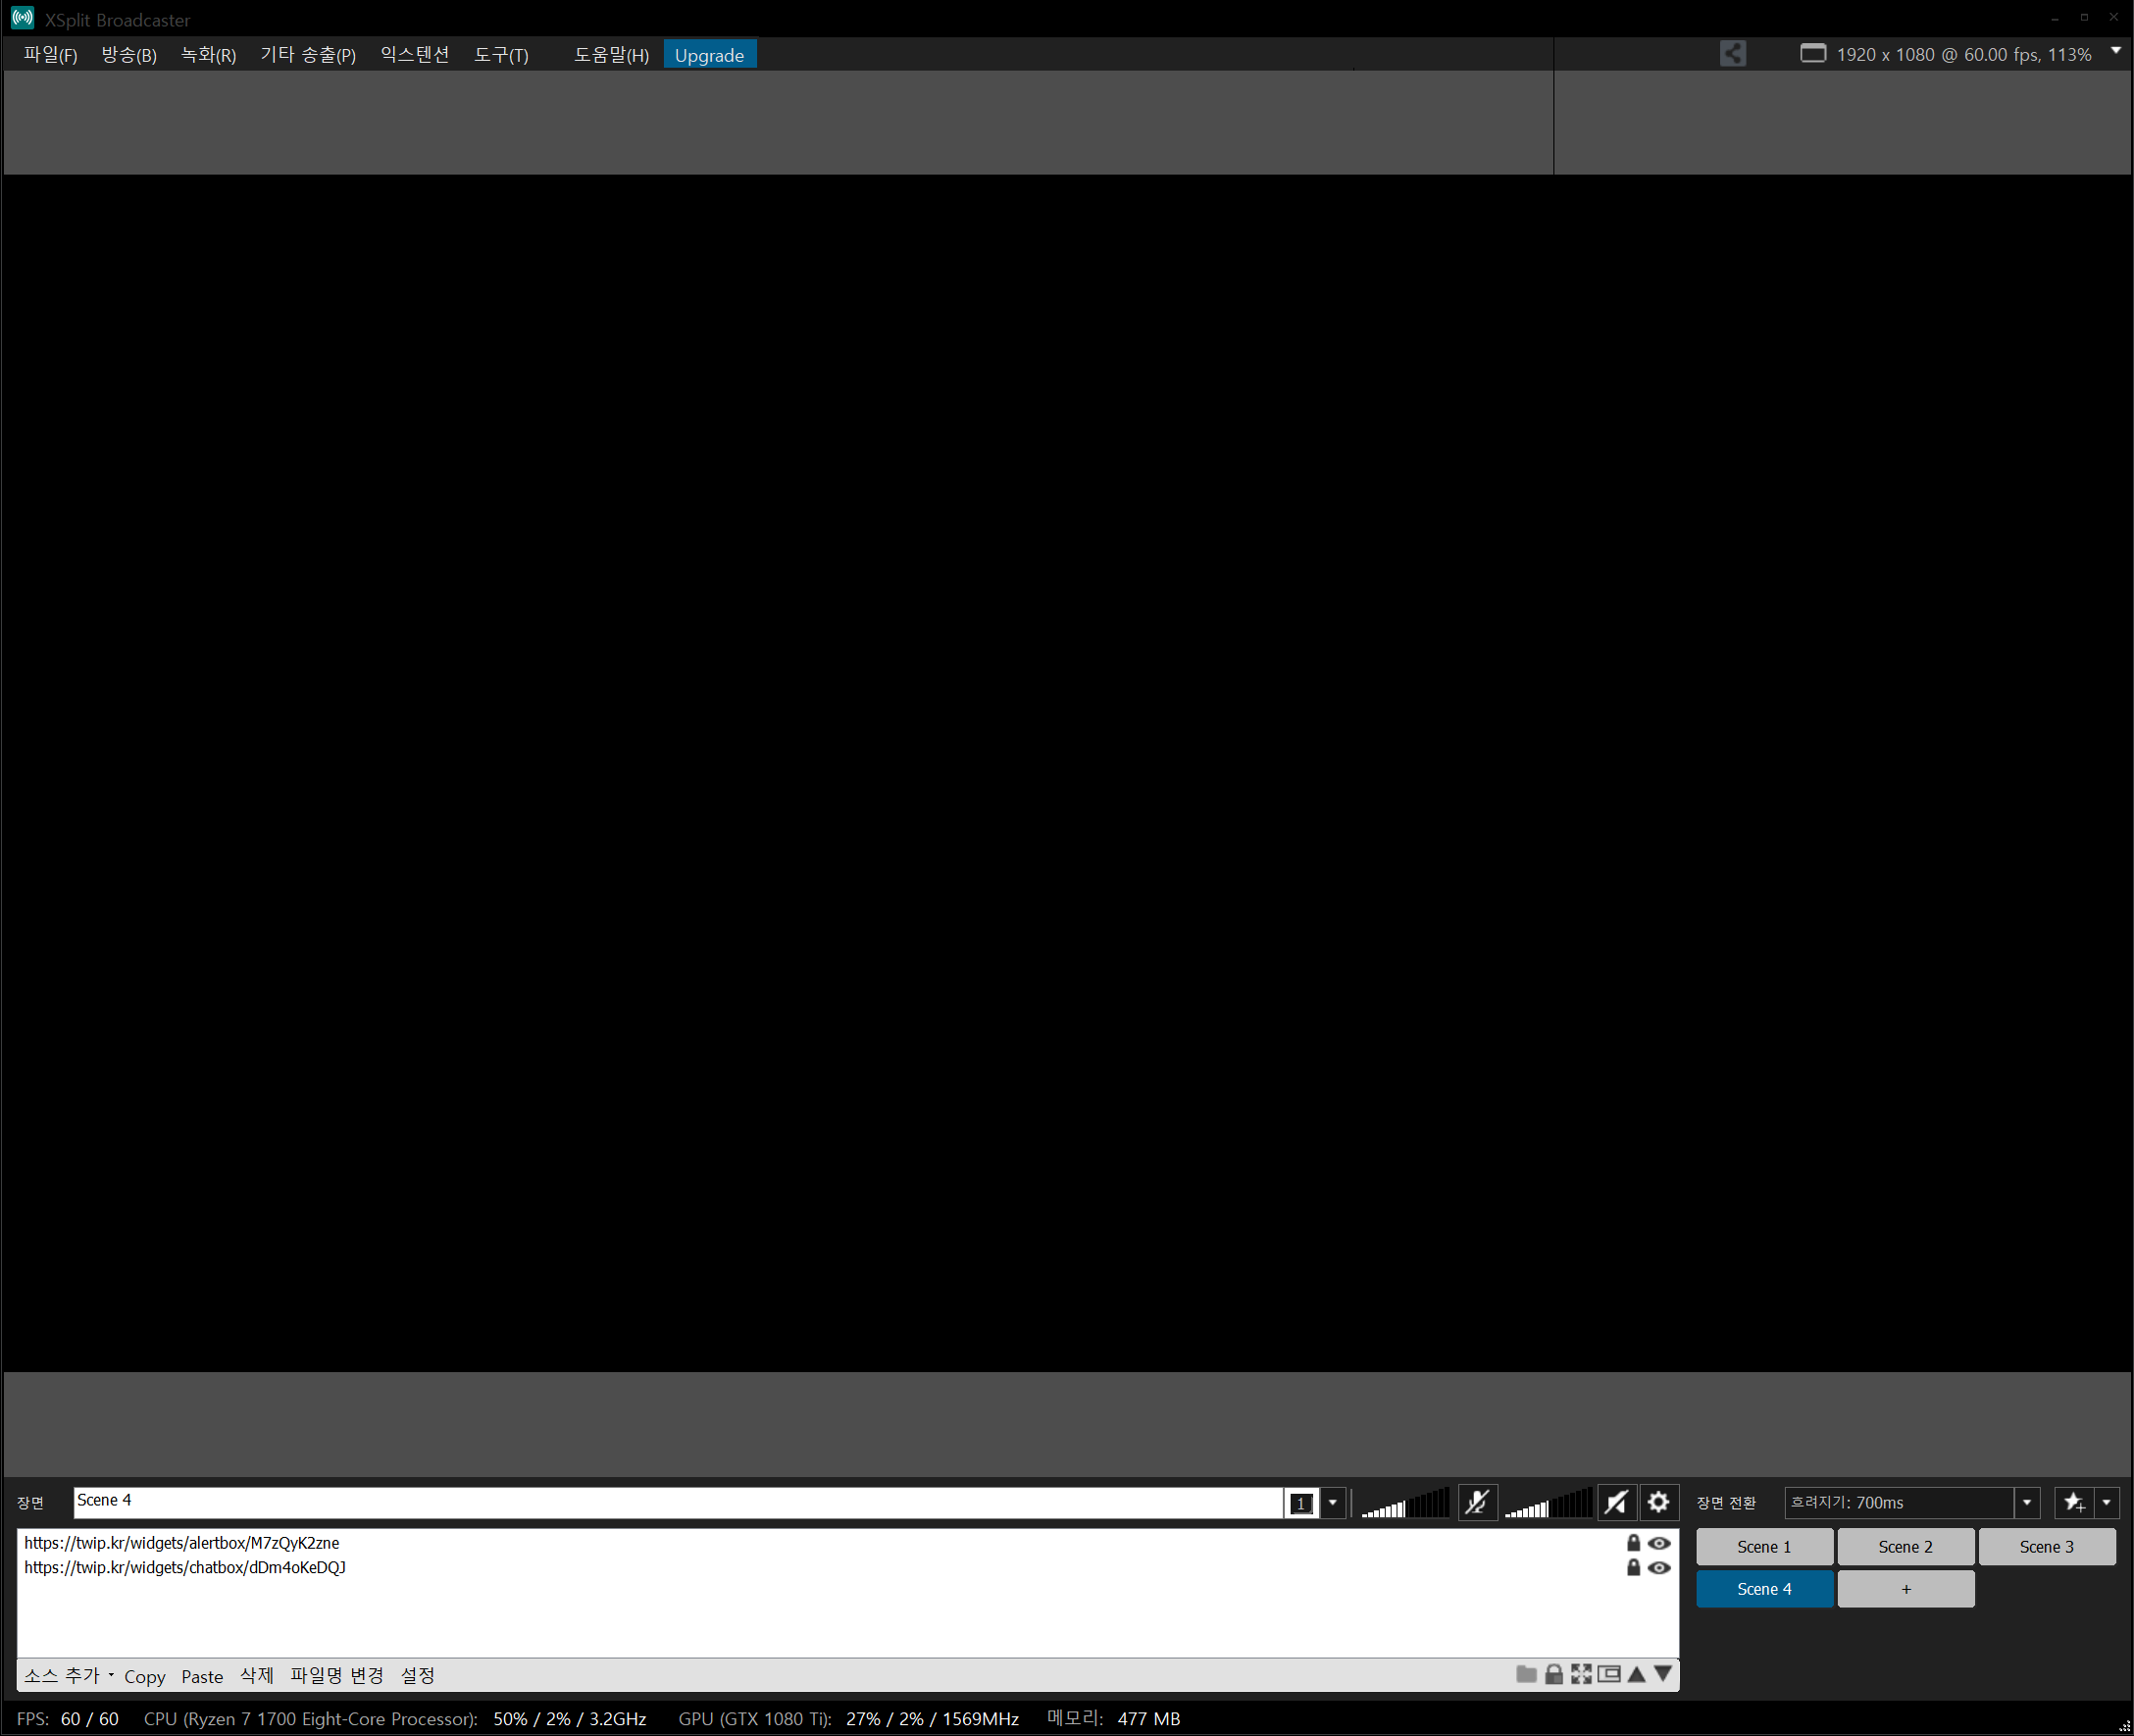Open the 방송(B) menu

coord(129,55)
